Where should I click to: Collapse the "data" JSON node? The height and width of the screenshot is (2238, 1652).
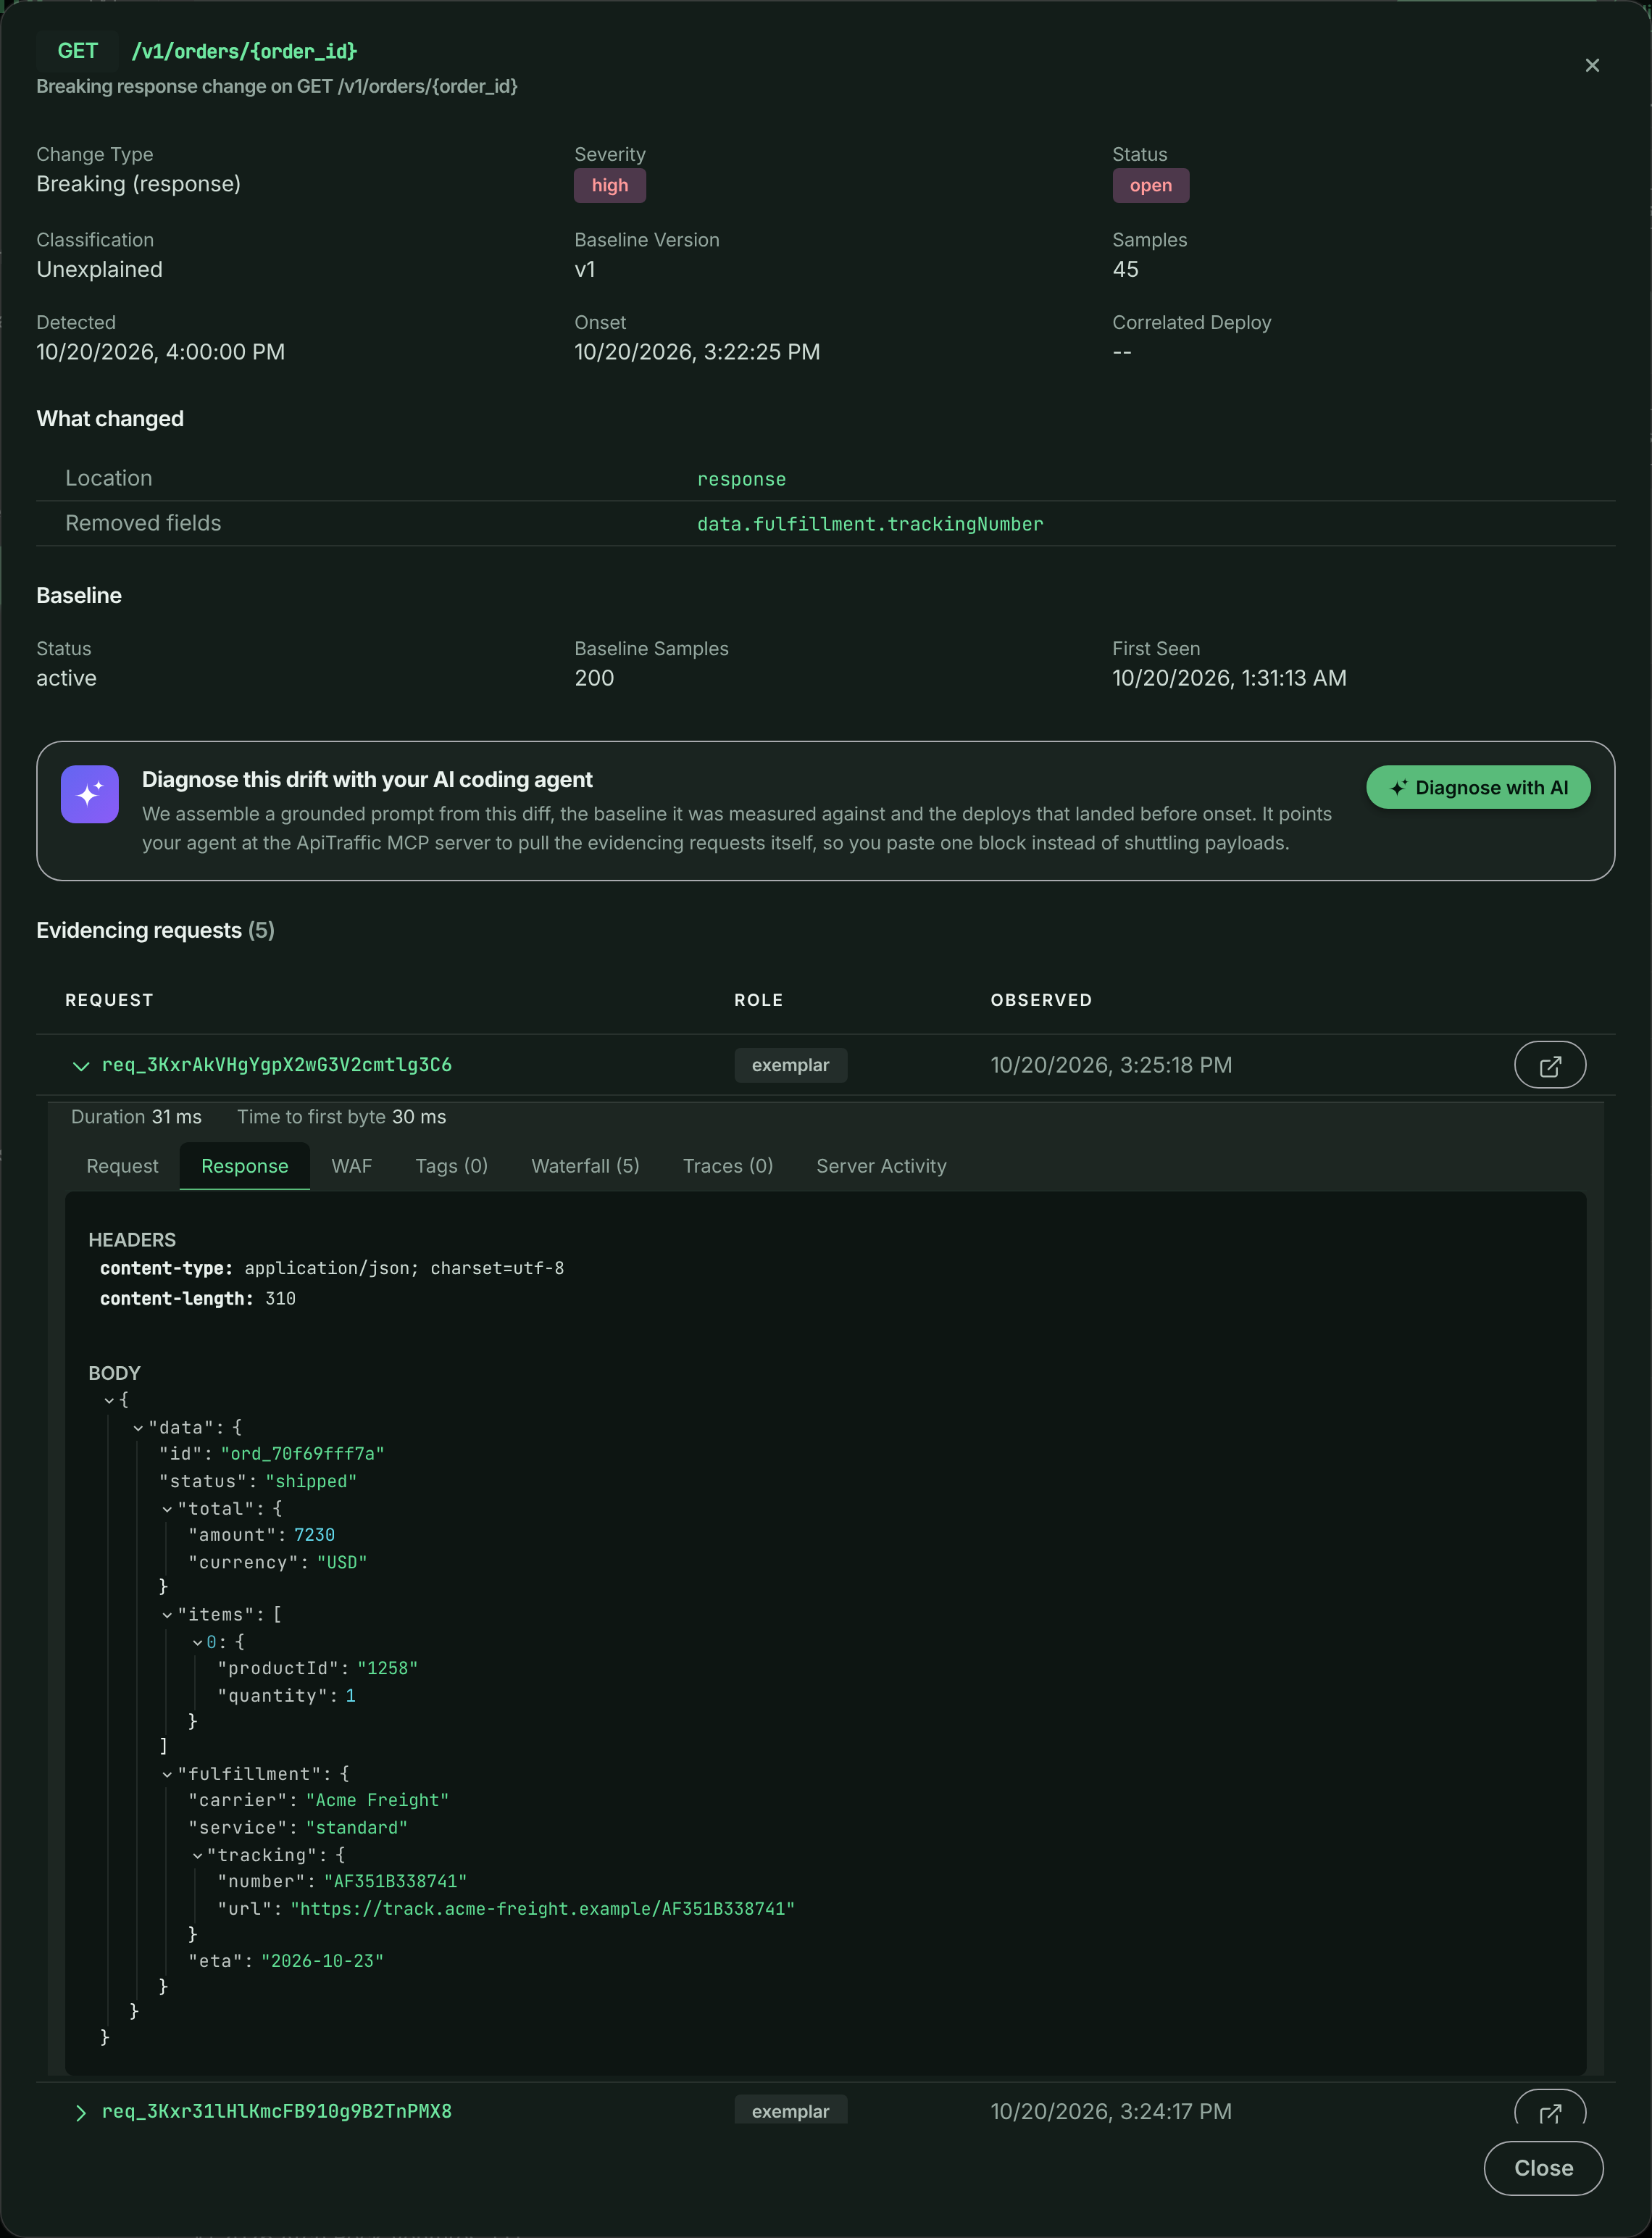click(138, 1428)
